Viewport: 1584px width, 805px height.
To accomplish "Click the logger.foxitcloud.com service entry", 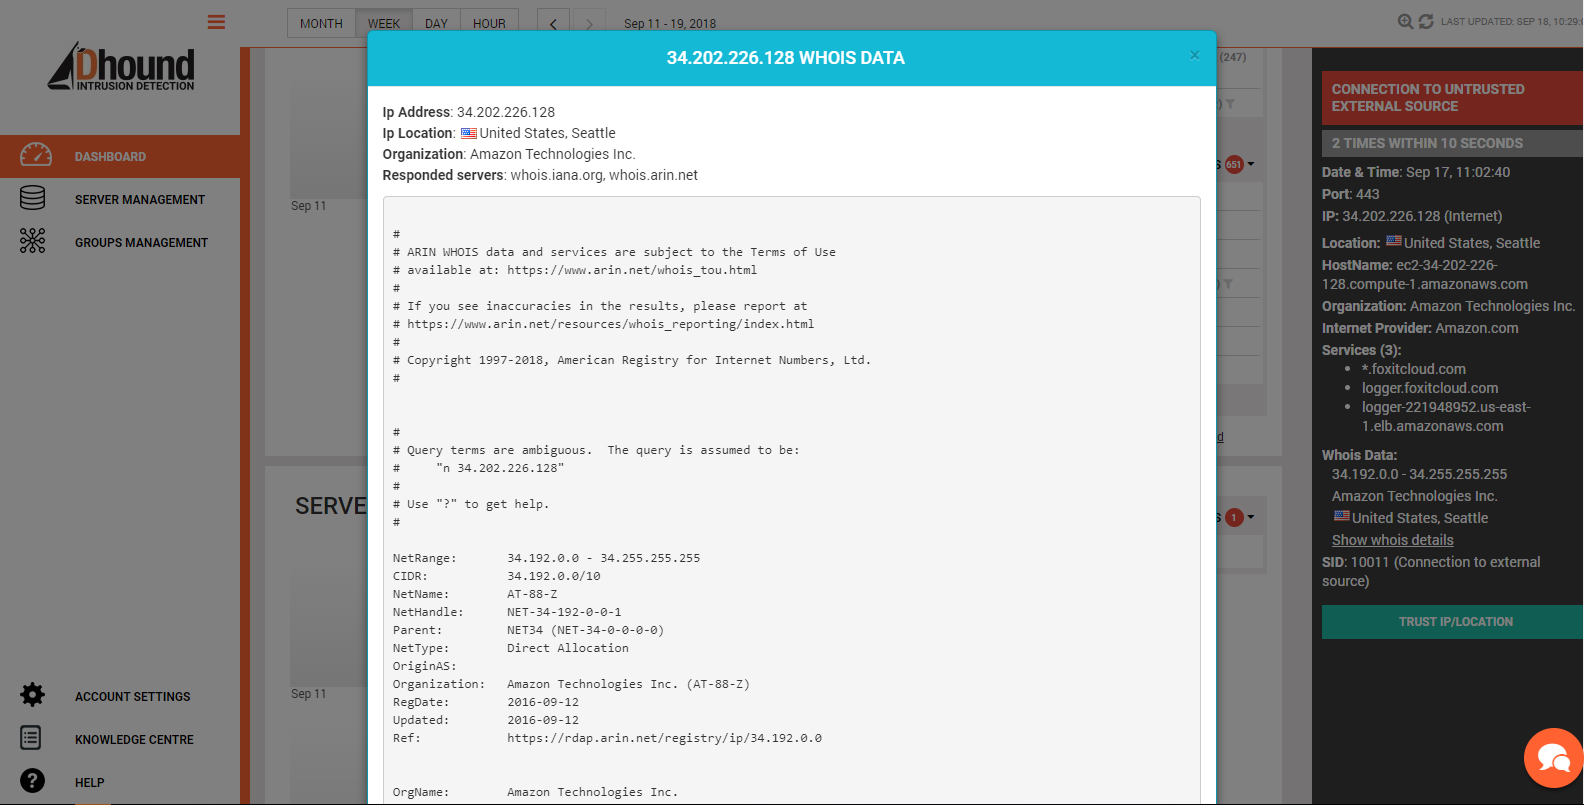I will pyautogui.click(x=1430, y=388).
